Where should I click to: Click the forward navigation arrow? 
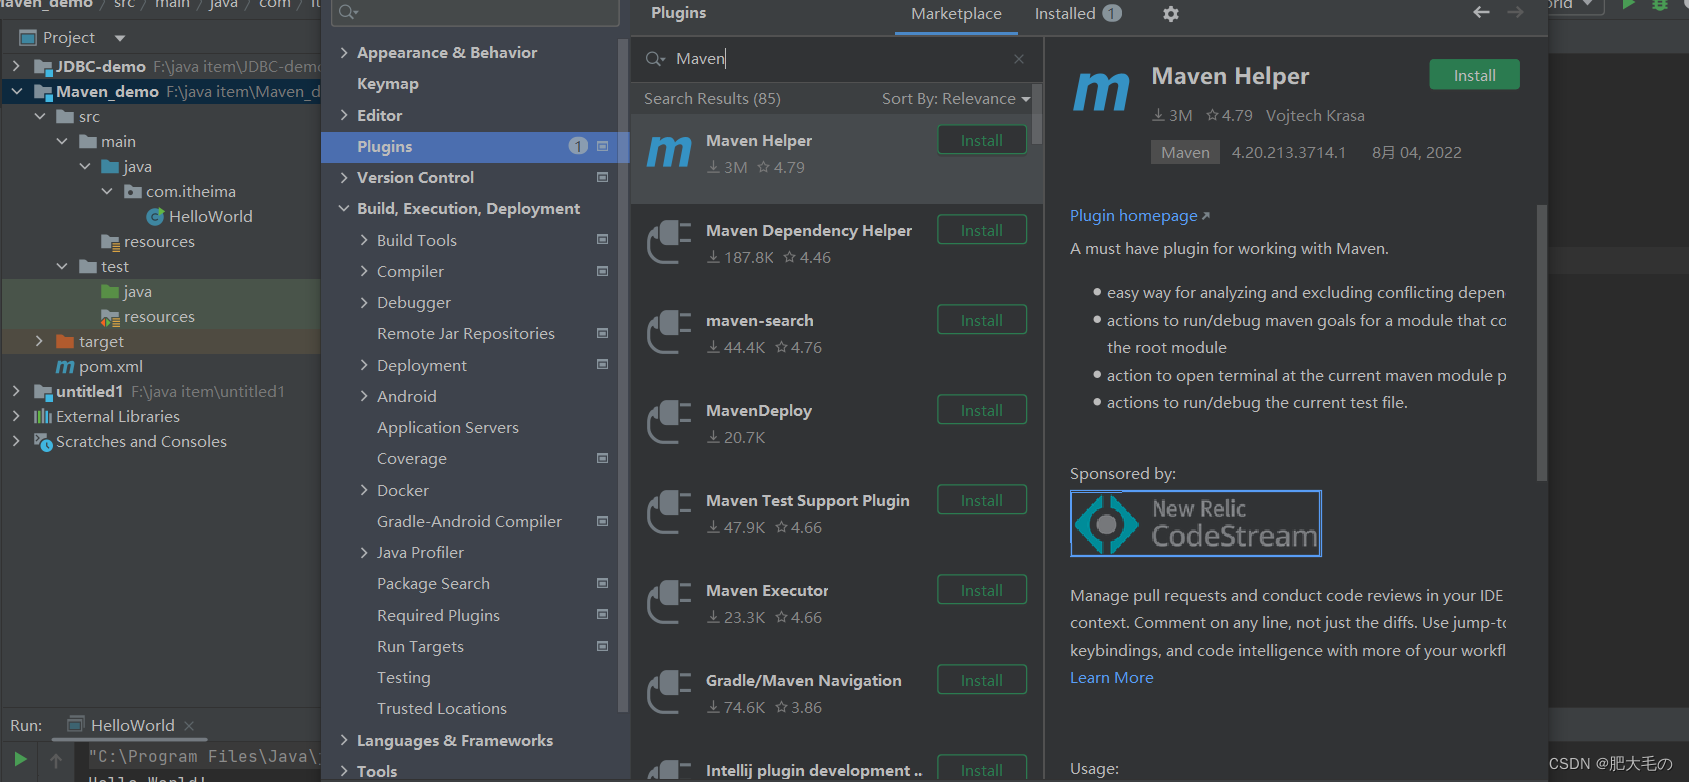tap(1515, 12)
